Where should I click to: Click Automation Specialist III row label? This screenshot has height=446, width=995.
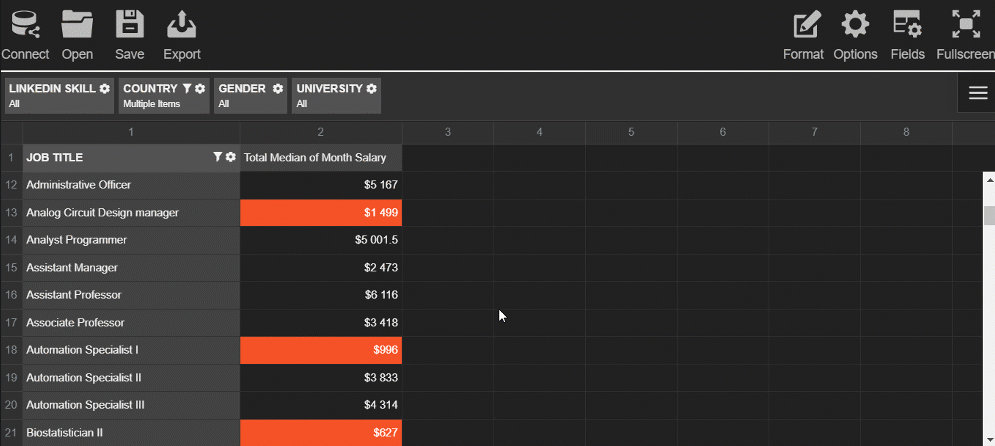pos(131,405)
